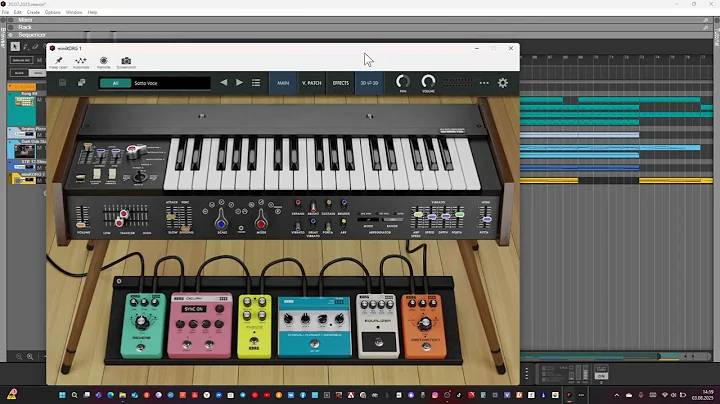Toggle the BRIGHT rocker switch
This screenshot has height=404, width=720.
pyautogui.click(x=313, y=205)
